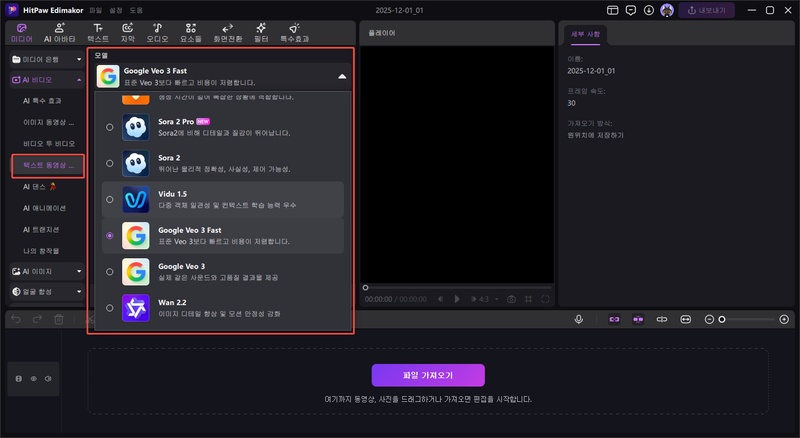Click the trash delete icon in timeline toolbar

pyautogui.click(x=59, y=320)
